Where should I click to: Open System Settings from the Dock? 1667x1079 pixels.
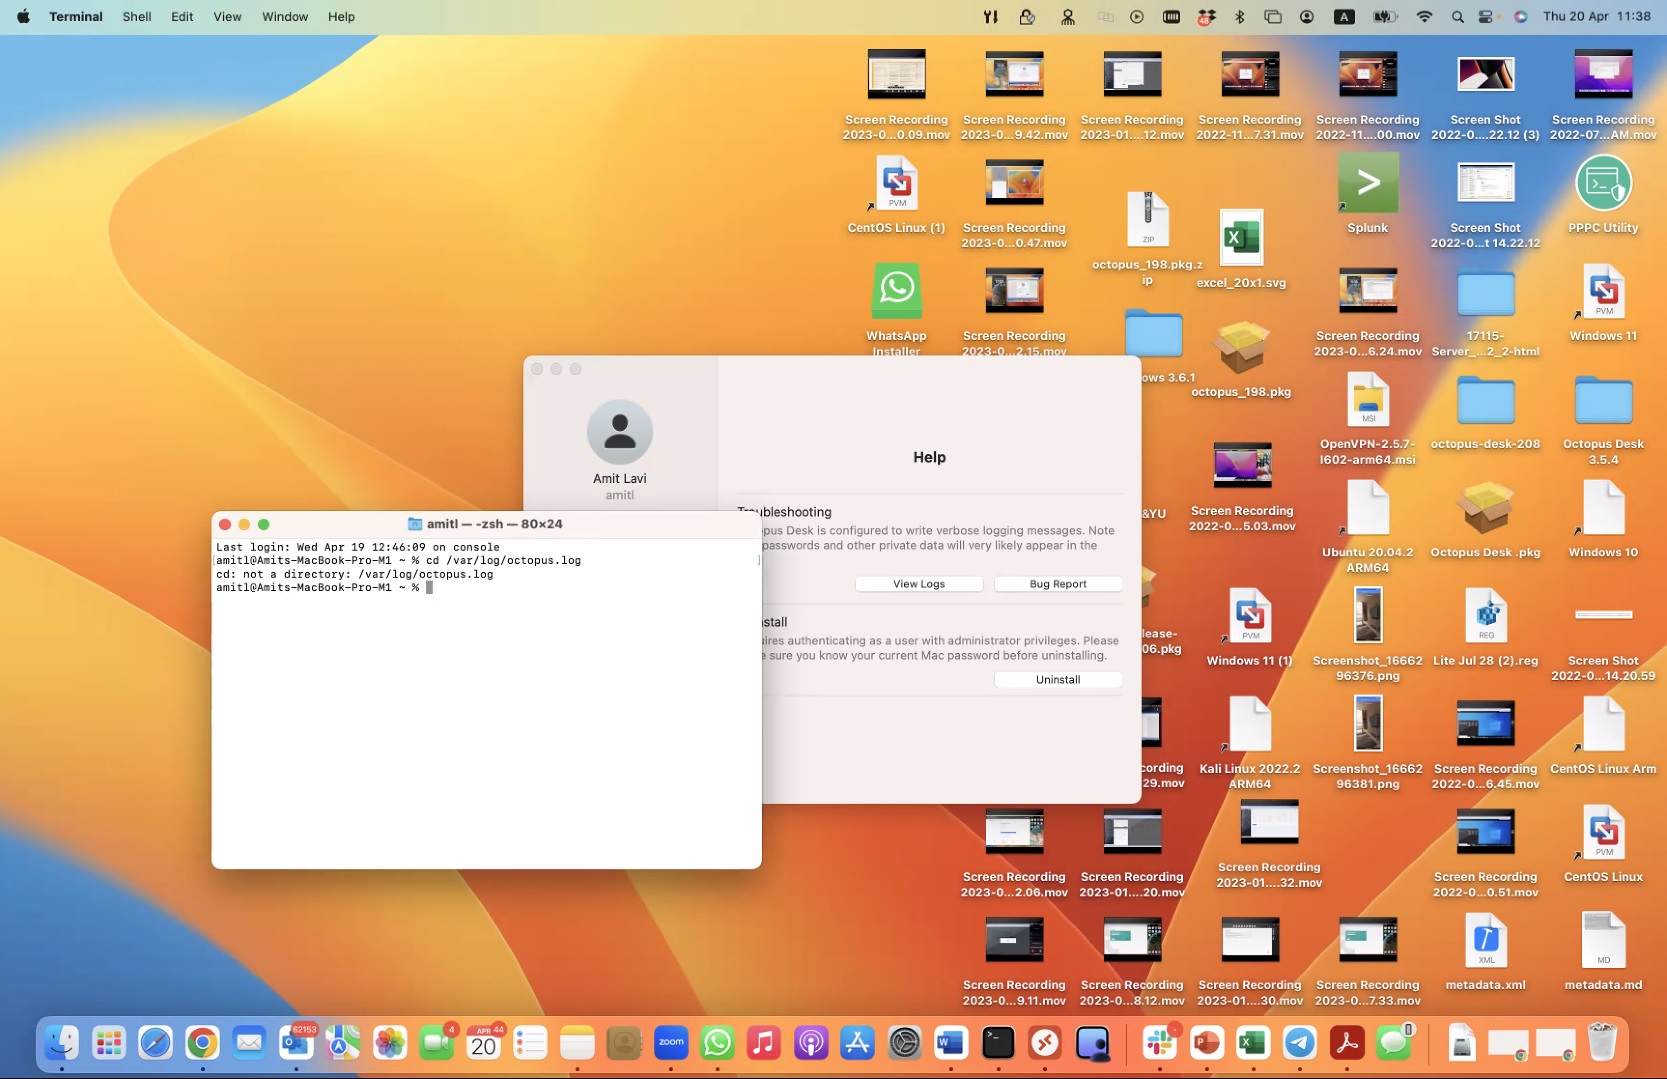pos(904,1044)
